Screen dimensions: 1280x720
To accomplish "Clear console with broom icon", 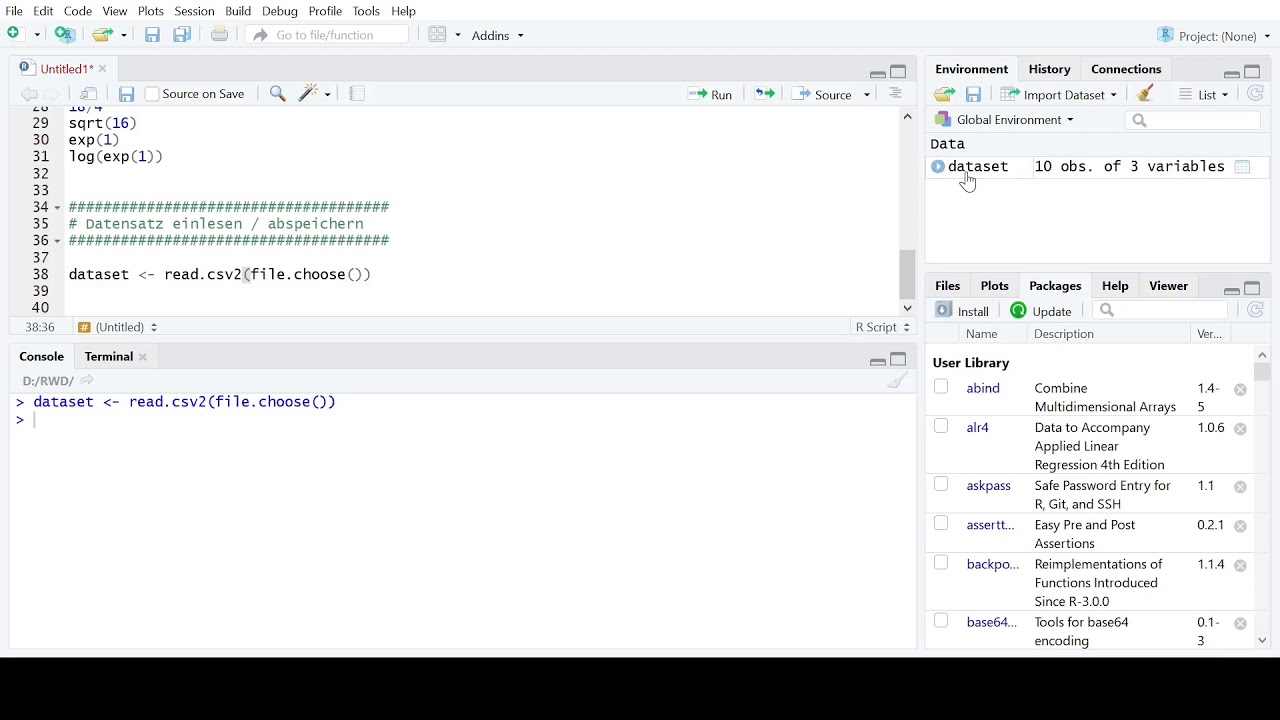I will pos(897,381).
